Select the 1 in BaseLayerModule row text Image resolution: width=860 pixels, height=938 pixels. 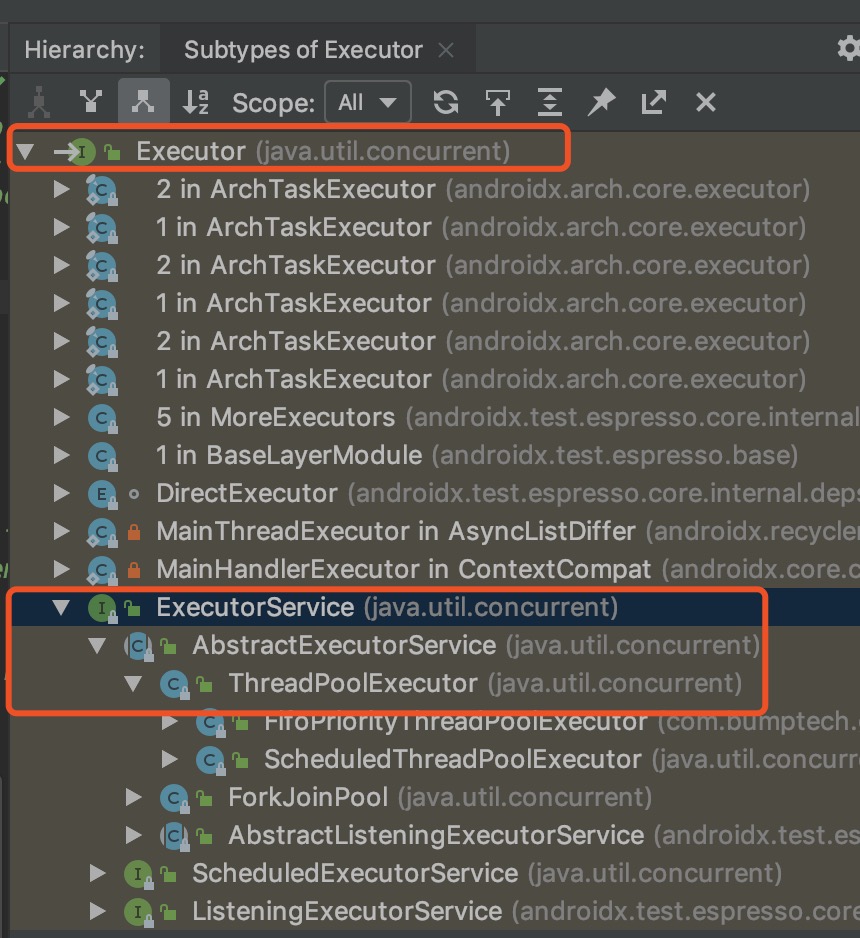[477, 455]
